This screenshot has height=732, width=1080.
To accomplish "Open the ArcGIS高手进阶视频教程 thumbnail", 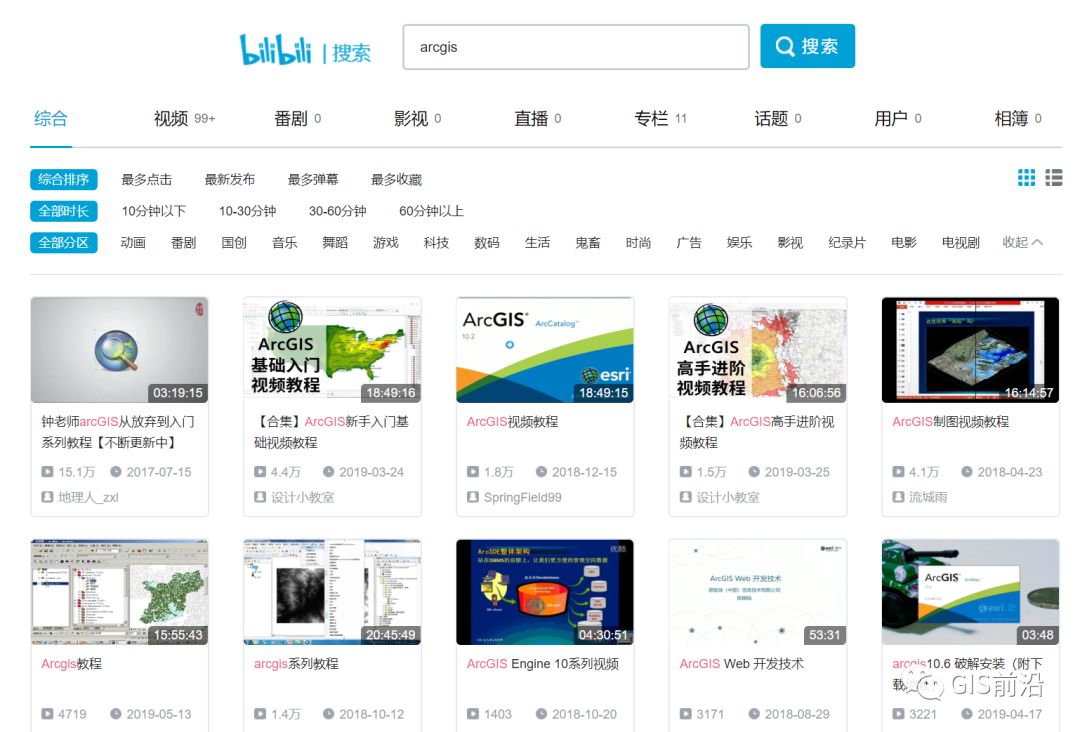I will 758,350.
